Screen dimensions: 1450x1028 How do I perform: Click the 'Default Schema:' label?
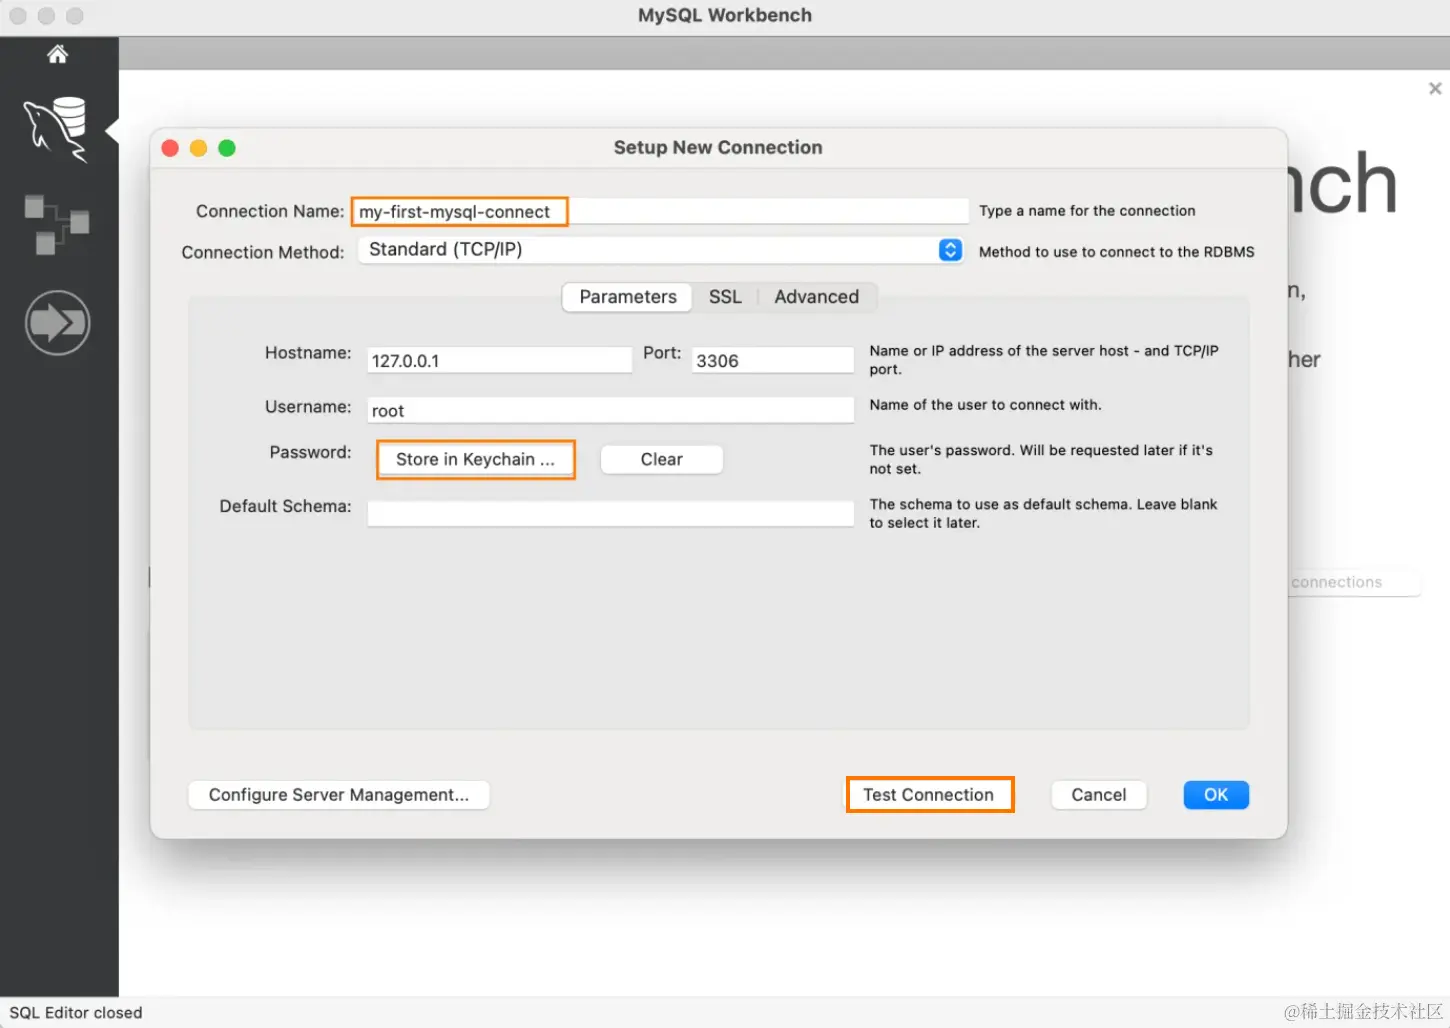[x=285, y=506]
